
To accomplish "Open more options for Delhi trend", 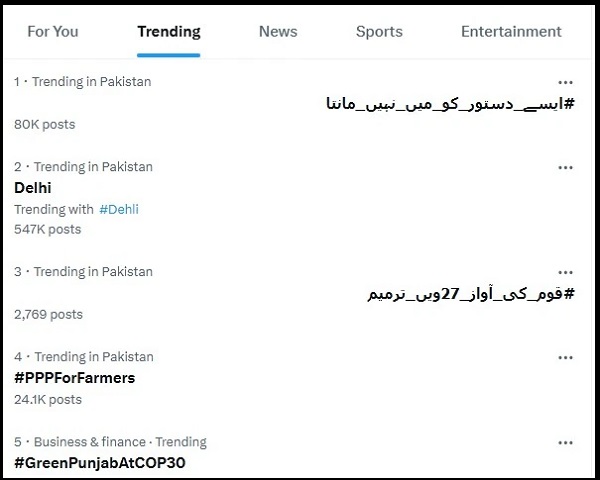I will [x=565, y=167].
